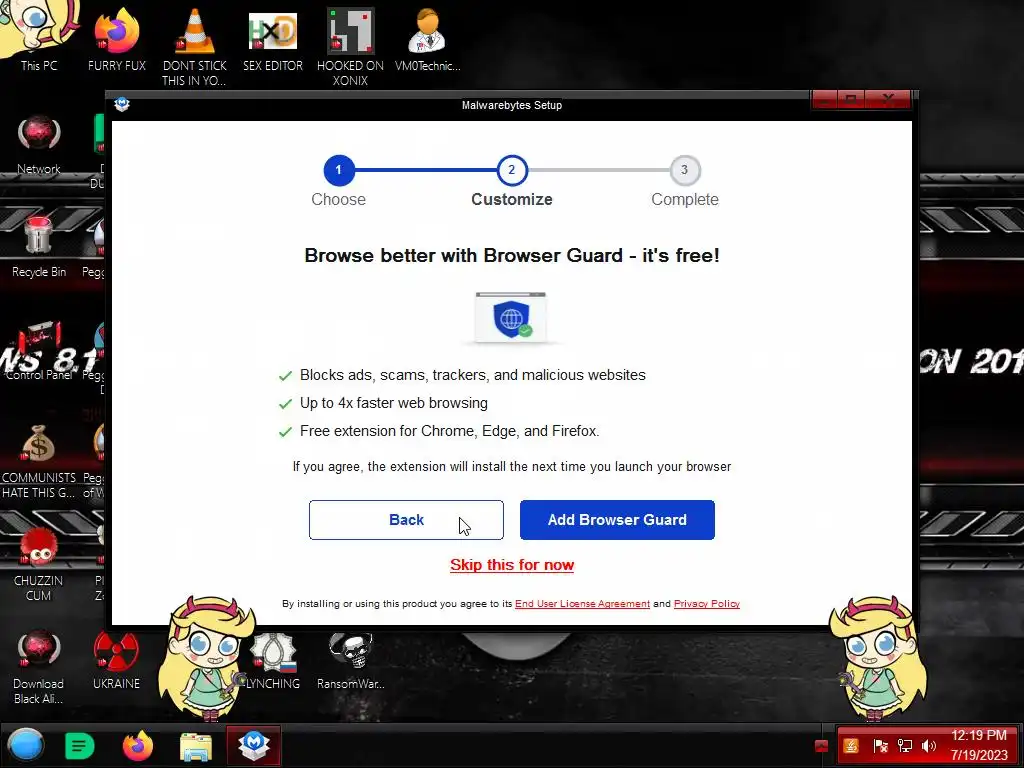Select step 1 Choose circle
The width and height of the screenshot is (1024, 768).
tap(338, 170)
